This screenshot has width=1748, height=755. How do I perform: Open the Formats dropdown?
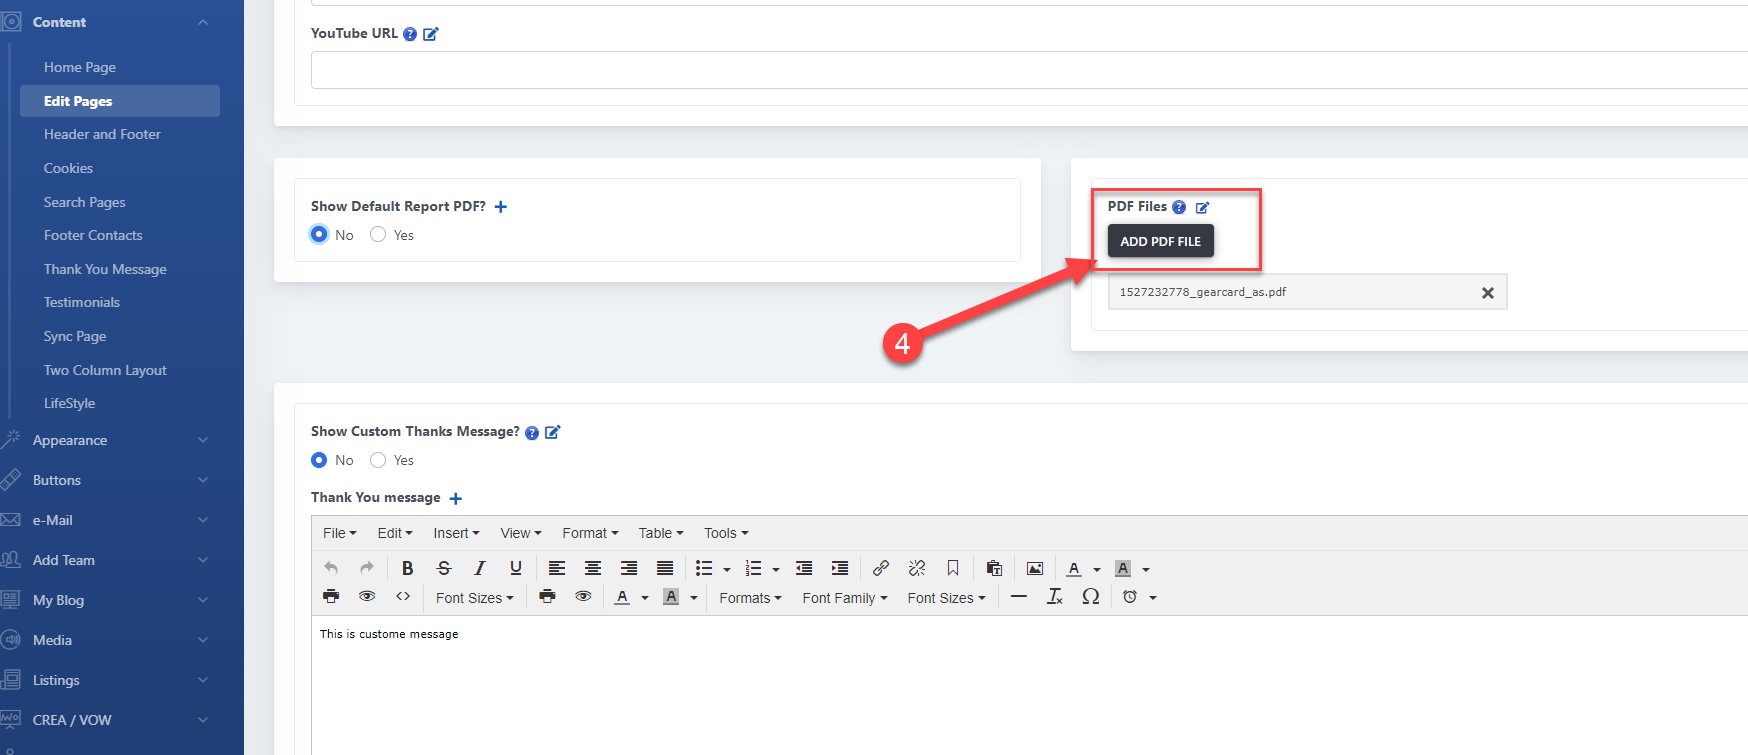tap(750, 598)
